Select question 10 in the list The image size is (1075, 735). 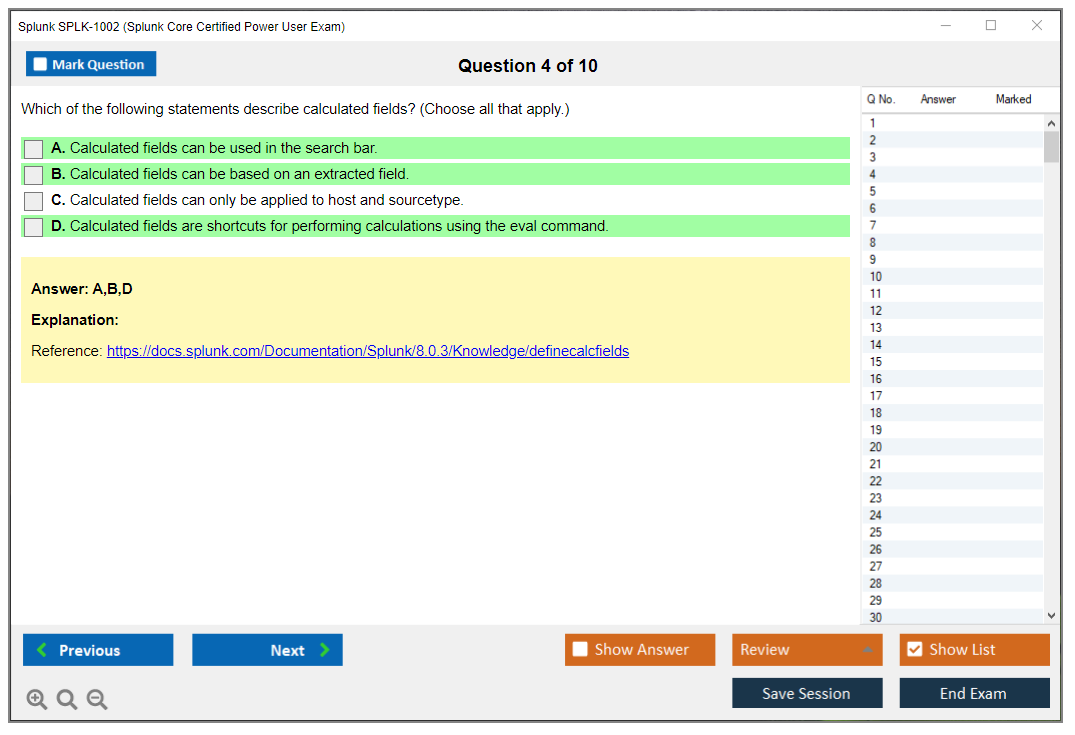coord(876,277)
